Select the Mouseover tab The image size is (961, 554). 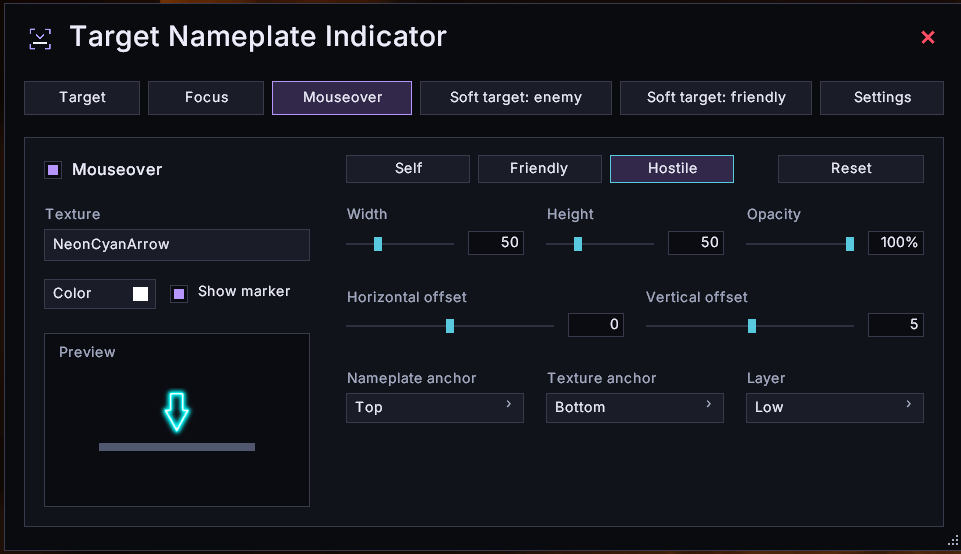(x=342, y=97)
